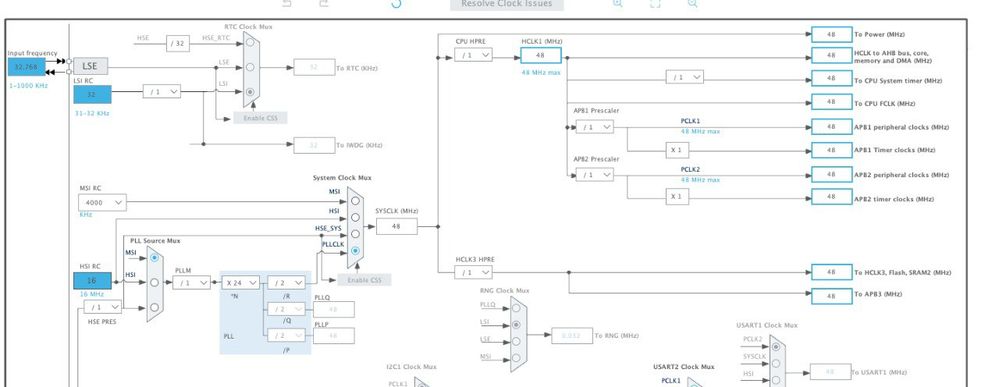Click the Input frequency 32.768 field
This screenshot has height=387, width=999.
point(27,66)
